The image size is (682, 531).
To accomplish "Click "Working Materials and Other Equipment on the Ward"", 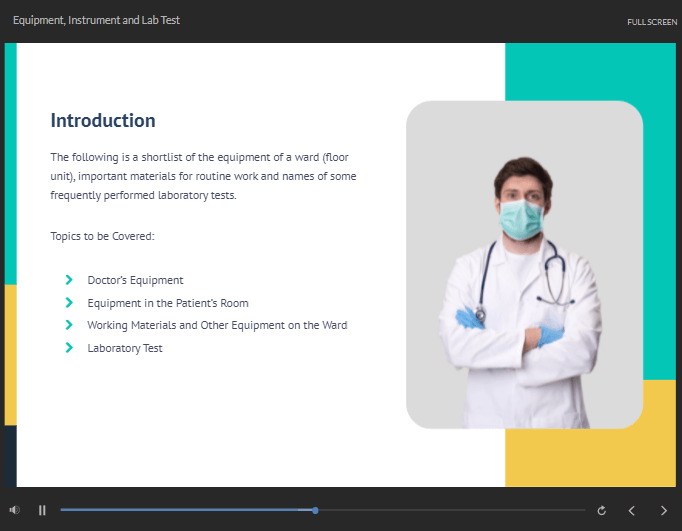I will [x=217, y=325].
